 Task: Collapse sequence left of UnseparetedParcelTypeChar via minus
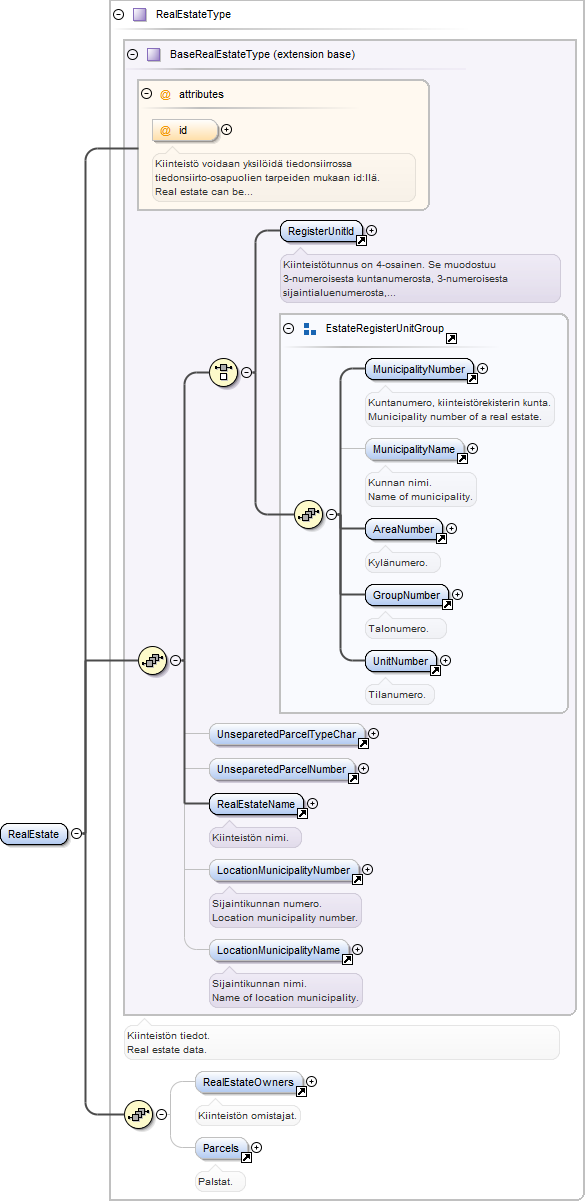[x=175, y=660]
